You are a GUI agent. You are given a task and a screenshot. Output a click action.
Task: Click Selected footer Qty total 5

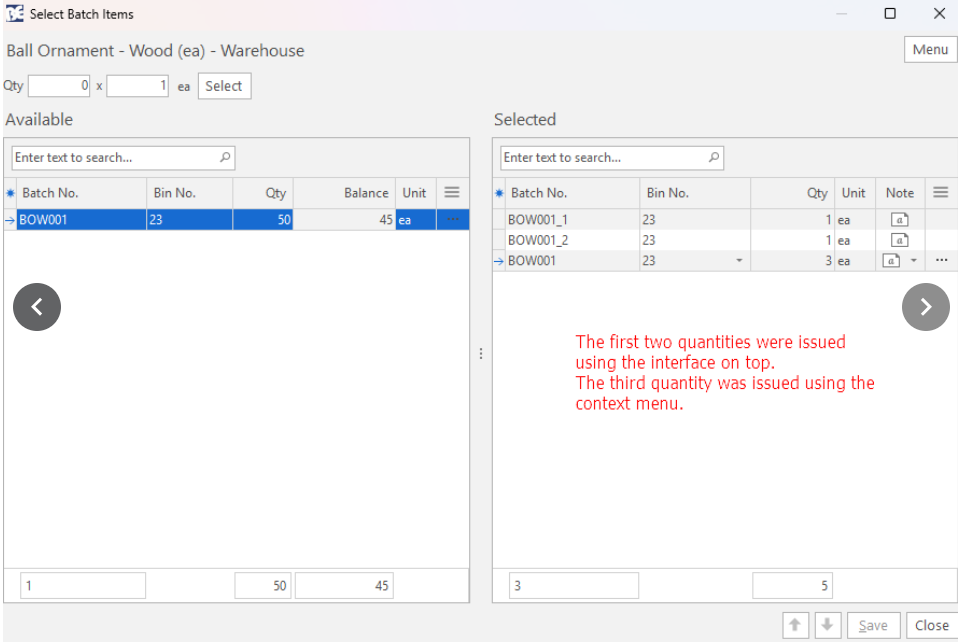[x=792, y=586]
